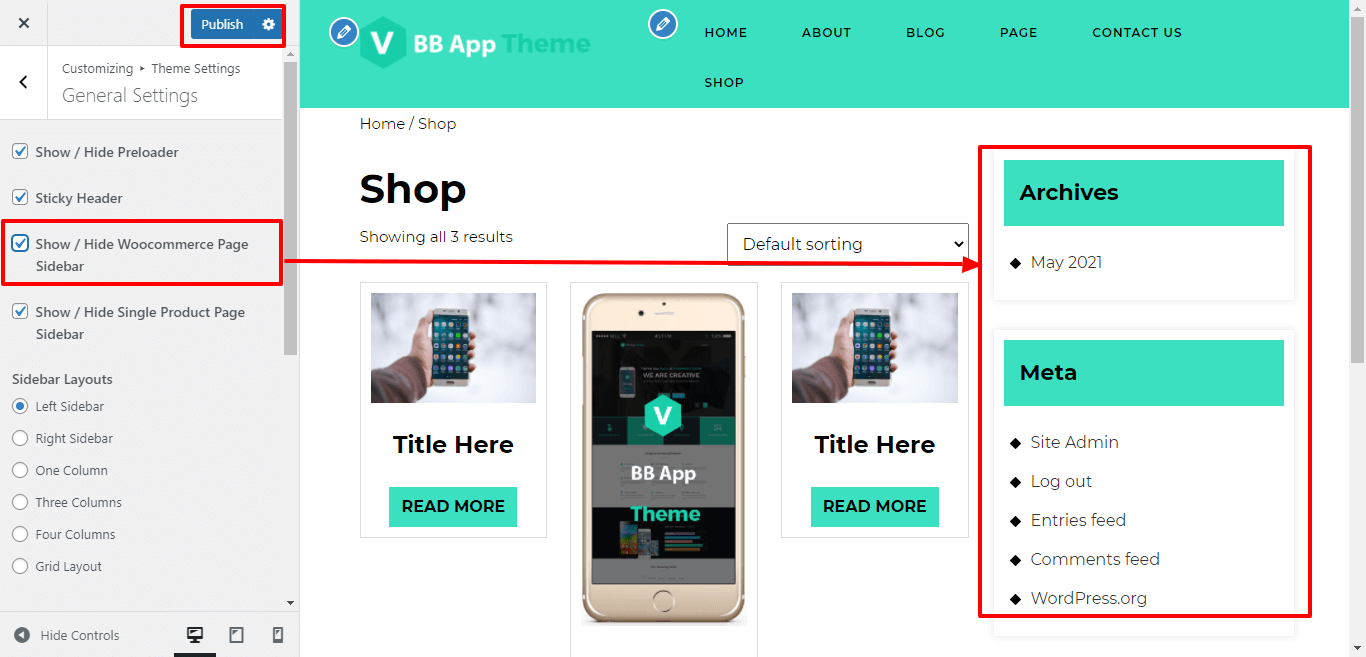Viewport: 1366px width, 657px height.
Task: Switch to tablet preview icon
Action: pos(237,635)
